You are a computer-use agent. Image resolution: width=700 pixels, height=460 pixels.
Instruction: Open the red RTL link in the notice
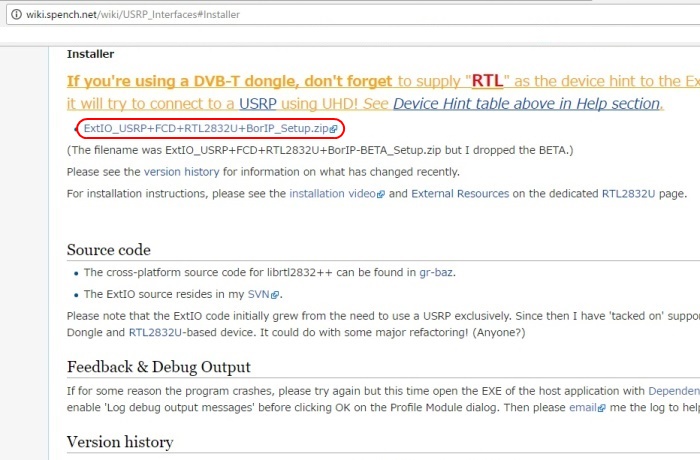[x=487, y=81]
